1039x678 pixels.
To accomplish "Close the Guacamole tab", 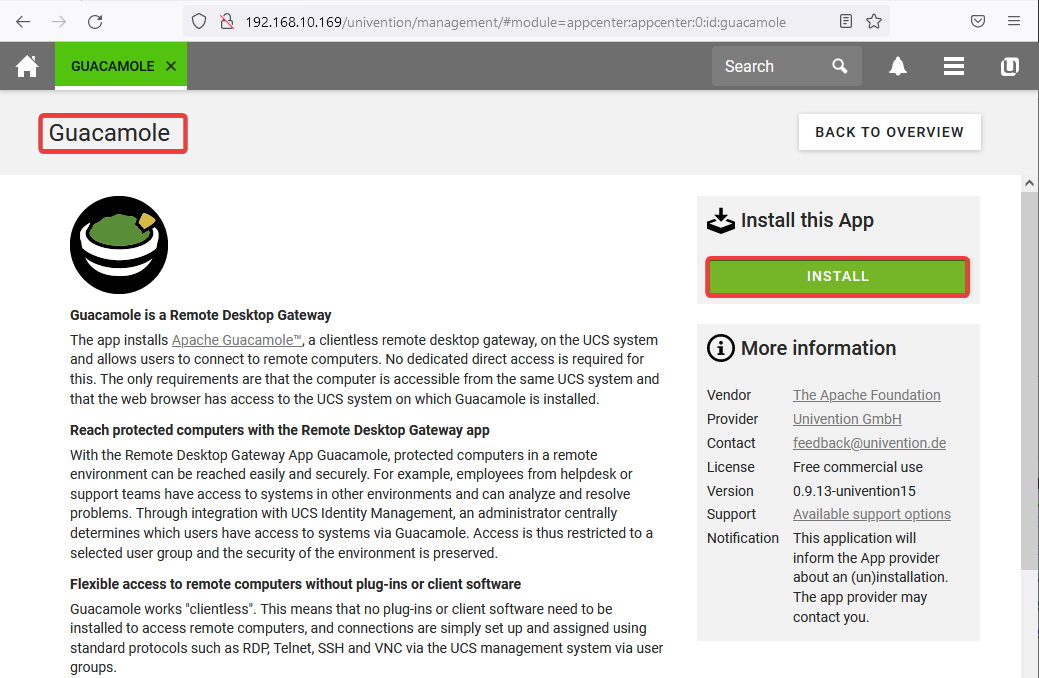I will 171,66.
